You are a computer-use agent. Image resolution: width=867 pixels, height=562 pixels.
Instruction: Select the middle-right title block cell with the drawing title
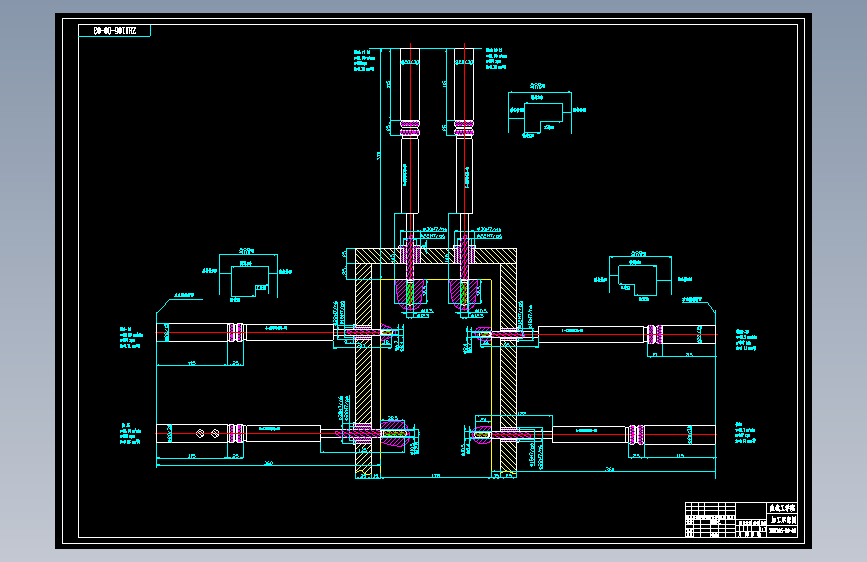(782, 520)
